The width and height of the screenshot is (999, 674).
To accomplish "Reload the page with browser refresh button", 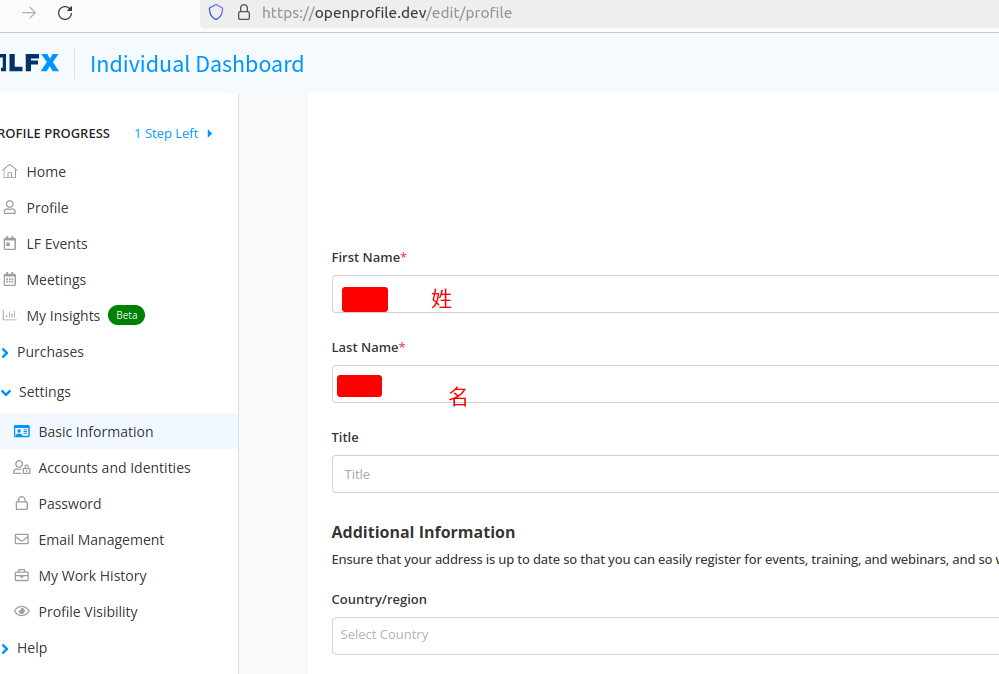I will 65,13.
